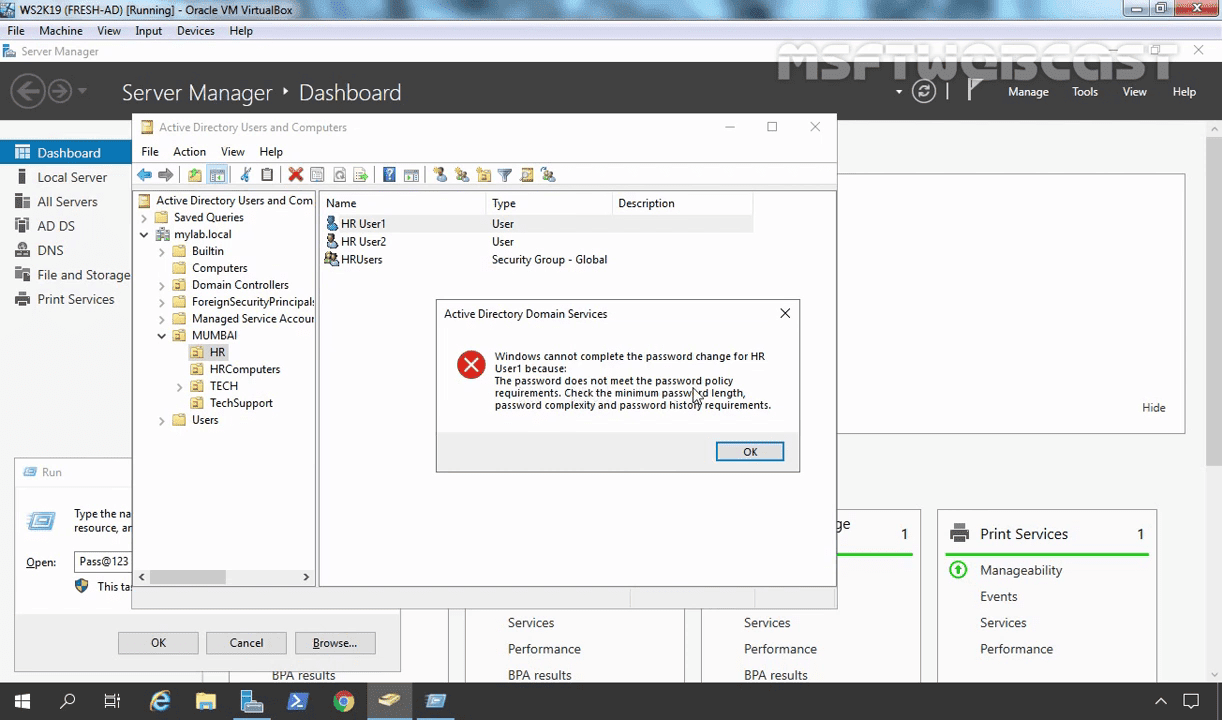The width and height of the screenshot is (1222, 720).
Task: Click the Refresh icon in ADUC toolbar
Action: (x=339, y=175)
